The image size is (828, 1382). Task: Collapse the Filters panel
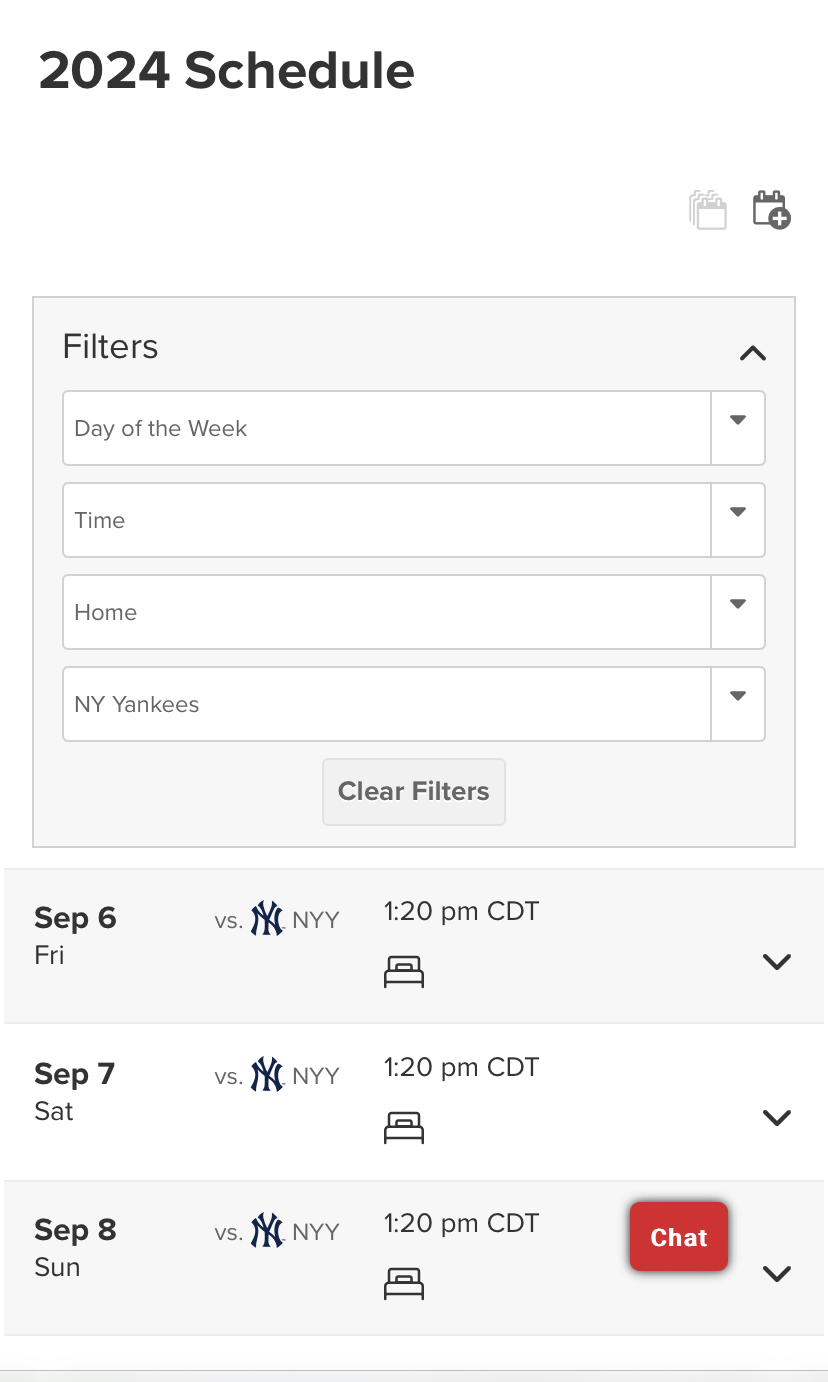[752, 352]
